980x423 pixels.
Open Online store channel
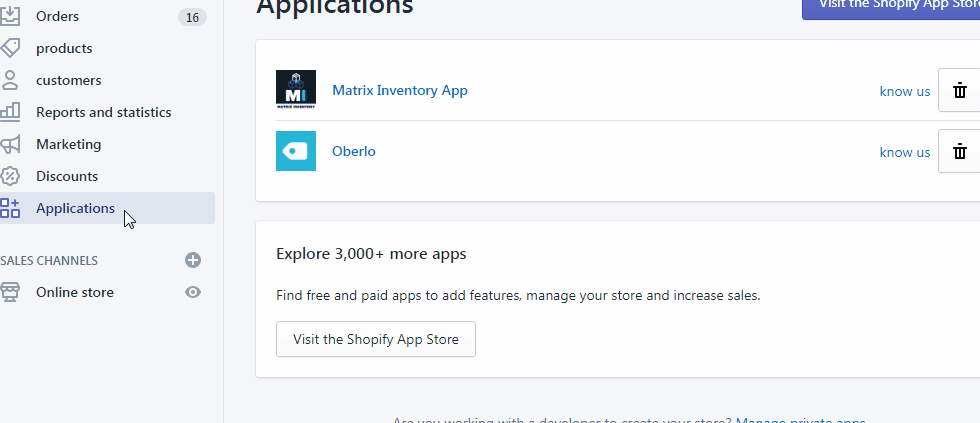click(75, 292)
